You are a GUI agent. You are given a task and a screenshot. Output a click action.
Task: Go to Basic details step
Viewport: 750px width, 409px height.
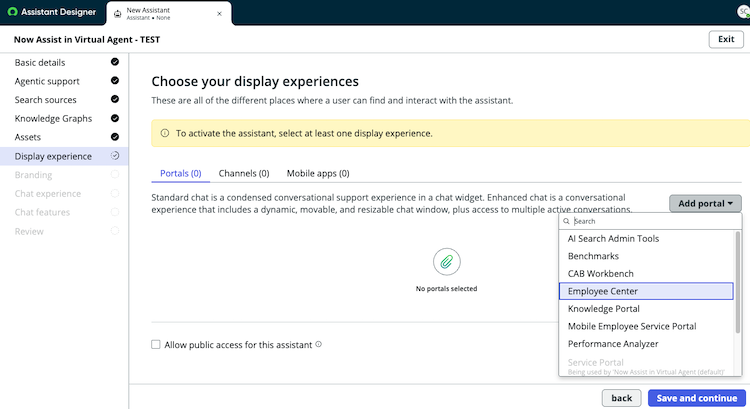[64, 62]
